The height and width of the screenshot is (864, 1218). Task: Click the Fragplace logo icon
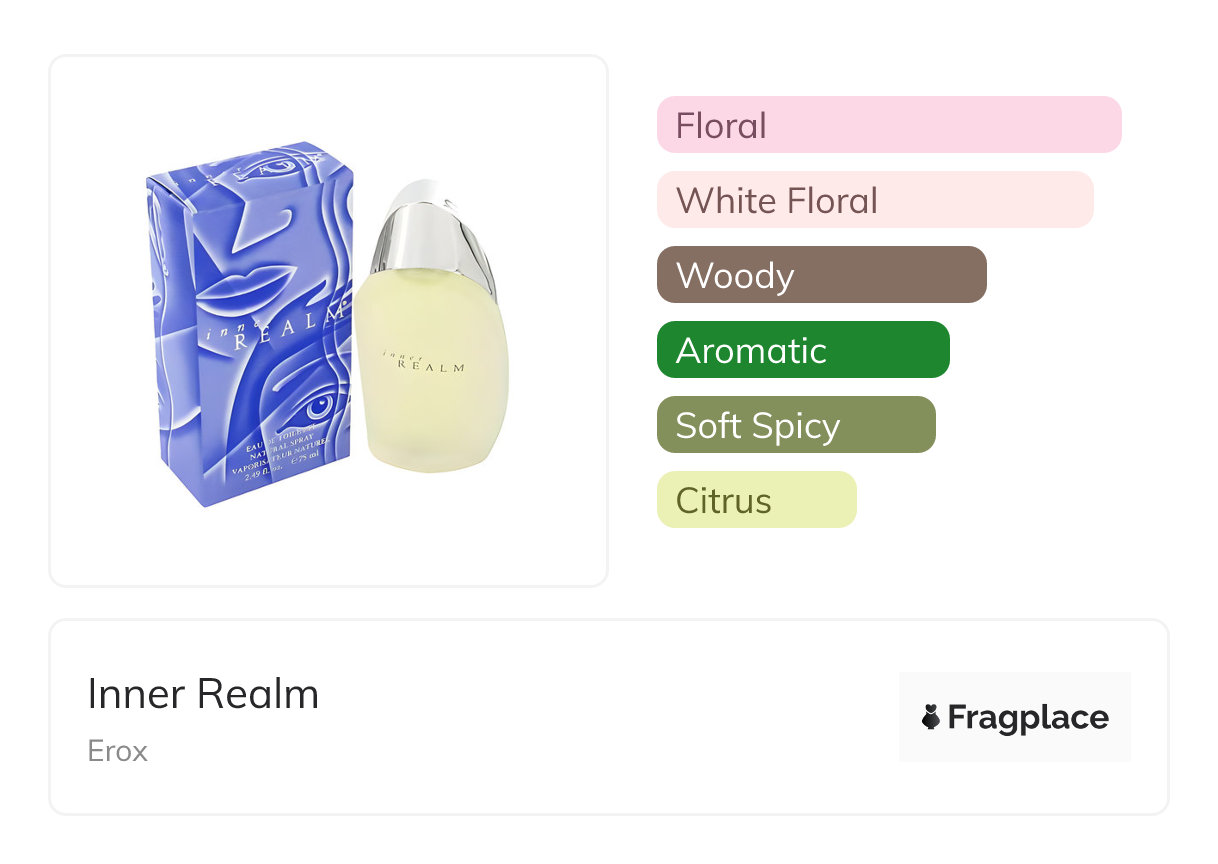click(x=931, y=717)
